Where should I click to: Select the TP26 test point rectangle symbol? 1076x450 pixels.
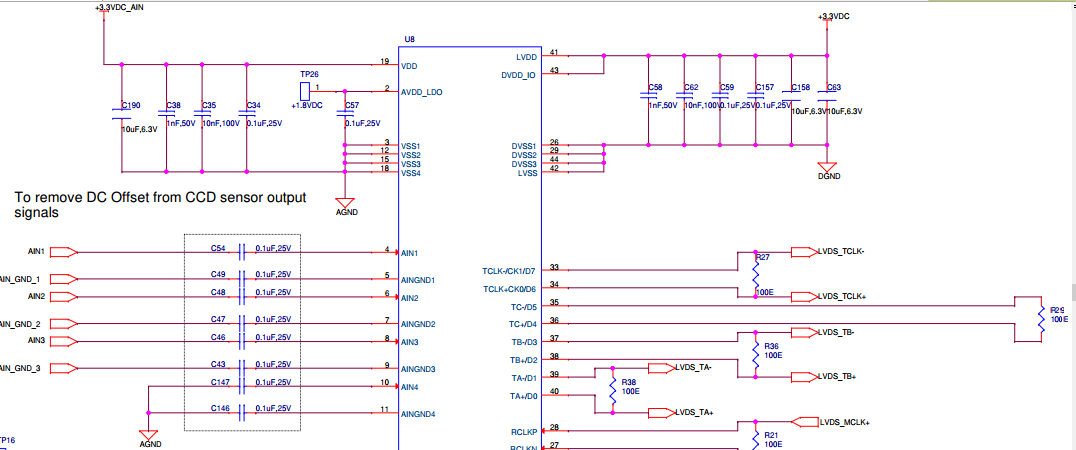point(304,90)
